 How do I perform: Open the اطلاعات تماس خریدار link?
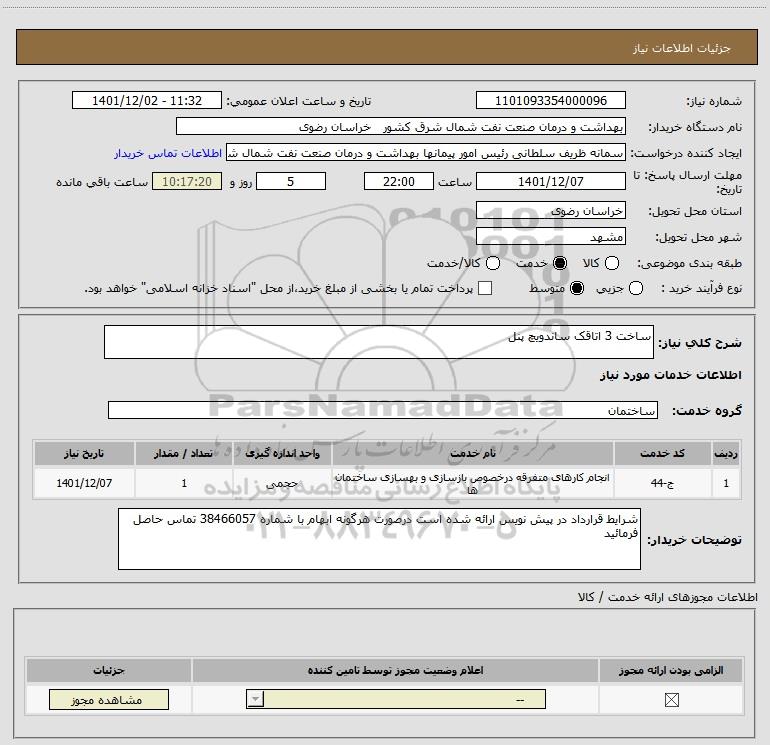pyautogui.click(x=168, y=153)
